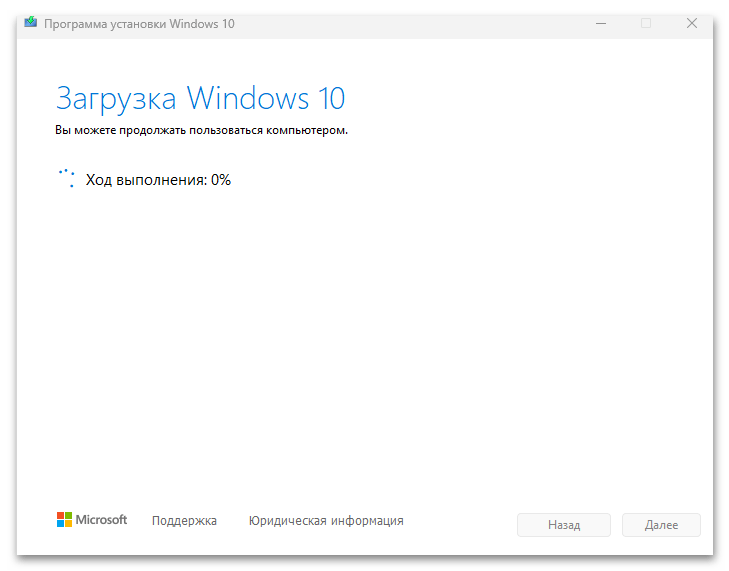Open the Юридическая информация link

point(326,520)
